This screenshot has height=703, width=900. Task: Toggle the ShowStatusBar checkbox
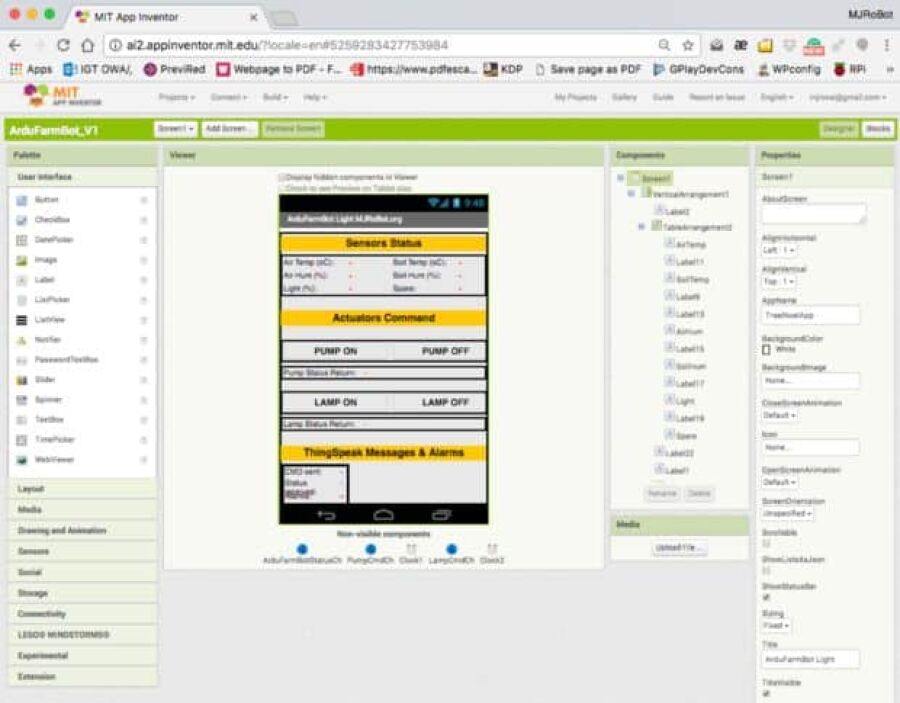(767, 597)
